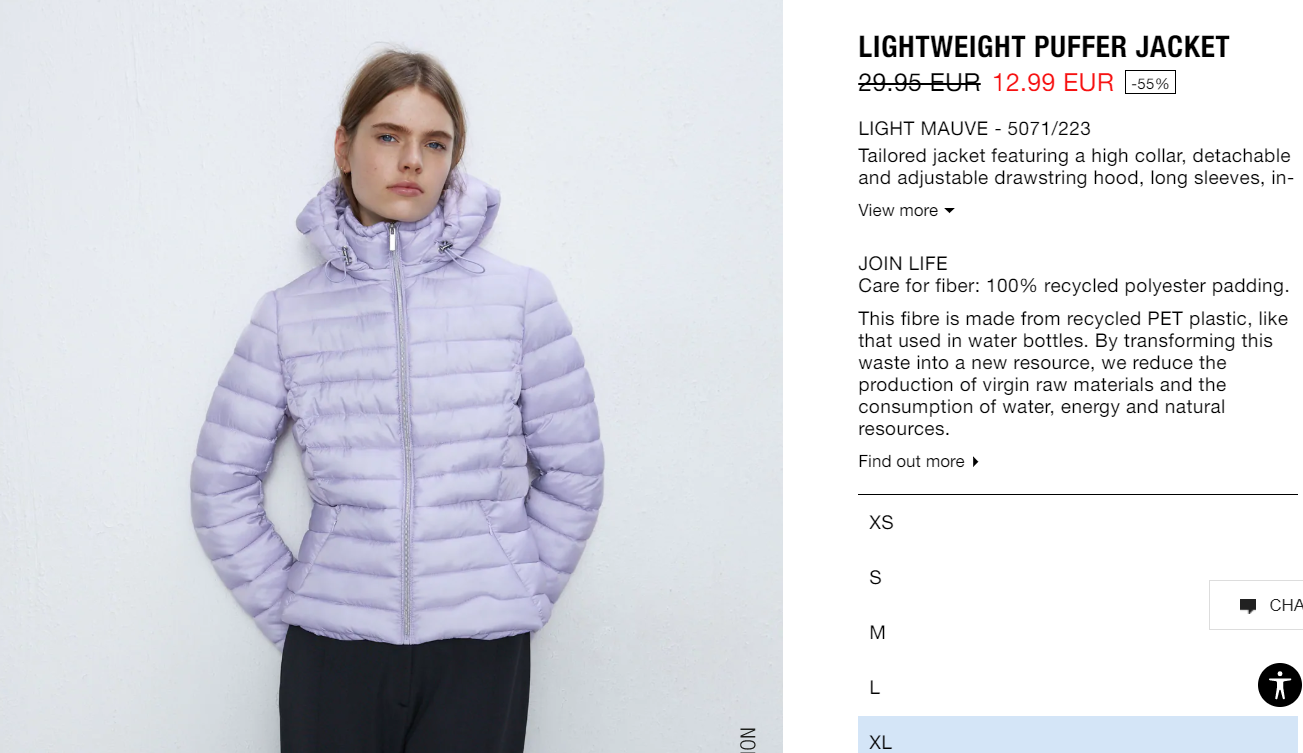The image size is (1303, 753).
Task: Click the LIGHT MAUVE color reference text
Action: point(974,129)
